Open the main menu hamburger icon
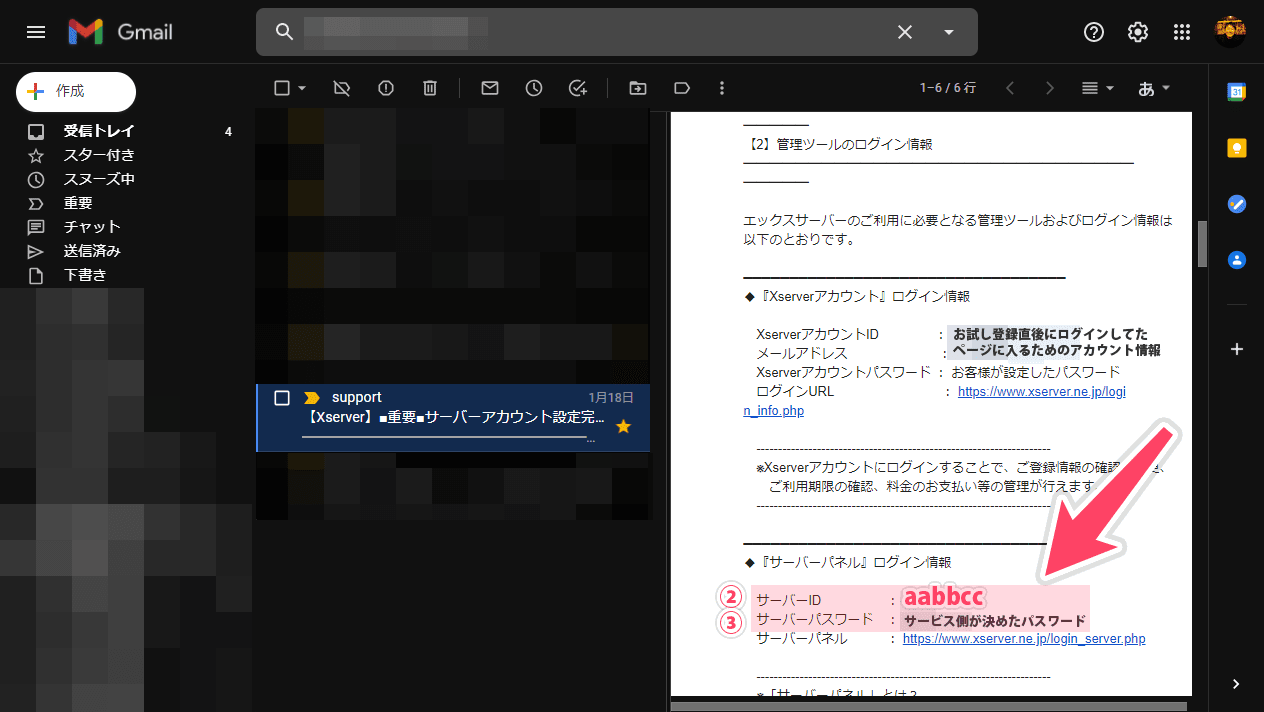This screenshot has height=712, width=1264. click(36, 32)
